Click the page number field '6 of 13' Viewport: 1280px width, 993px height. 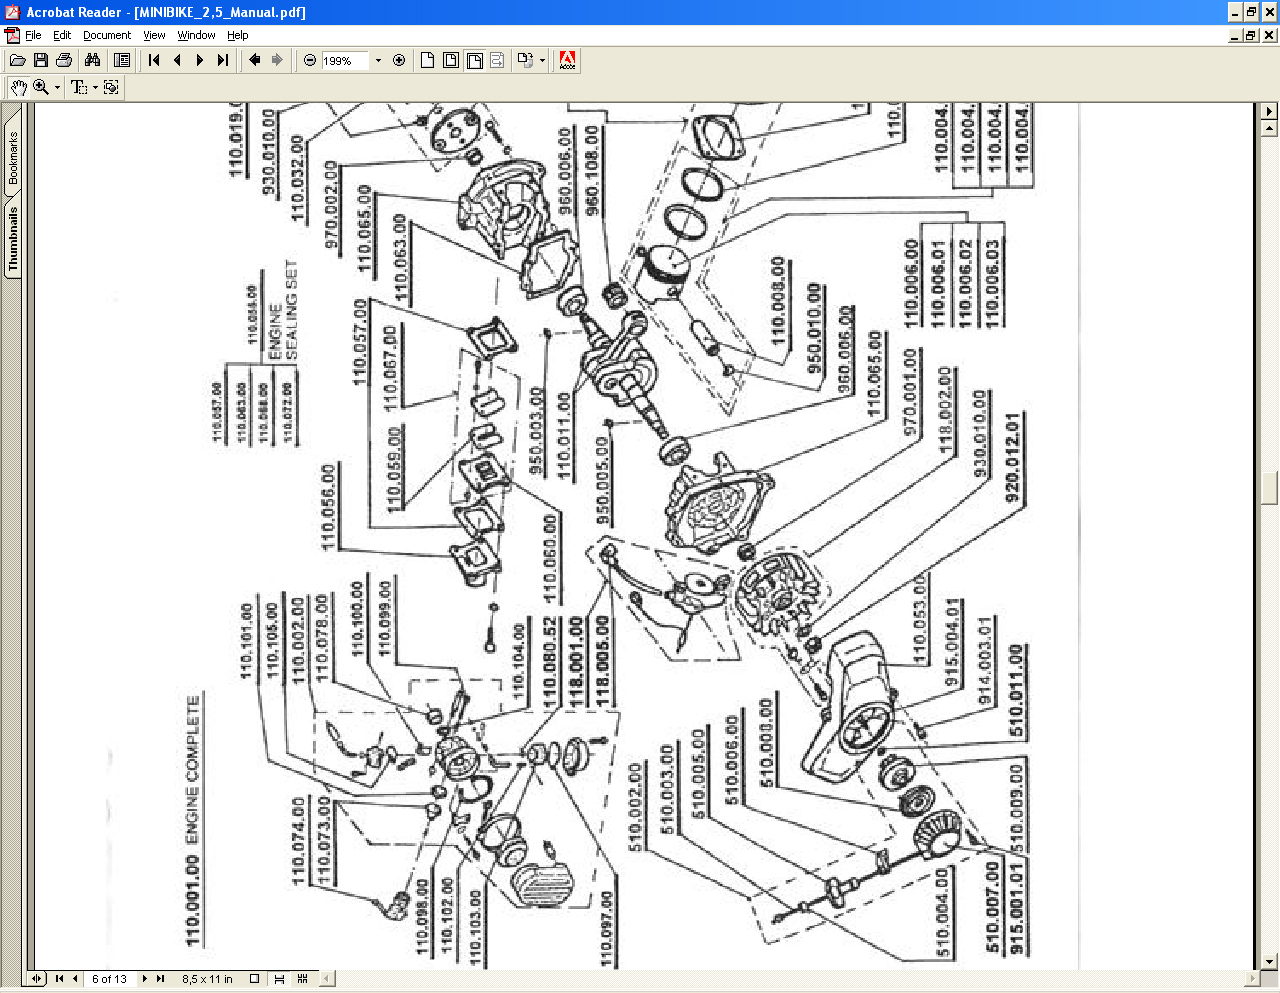pos(109,979)
